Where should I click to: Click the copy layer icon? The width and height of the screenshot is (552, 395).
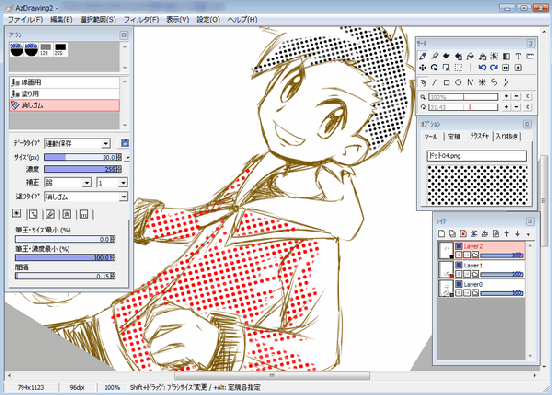tap(452, 234)
